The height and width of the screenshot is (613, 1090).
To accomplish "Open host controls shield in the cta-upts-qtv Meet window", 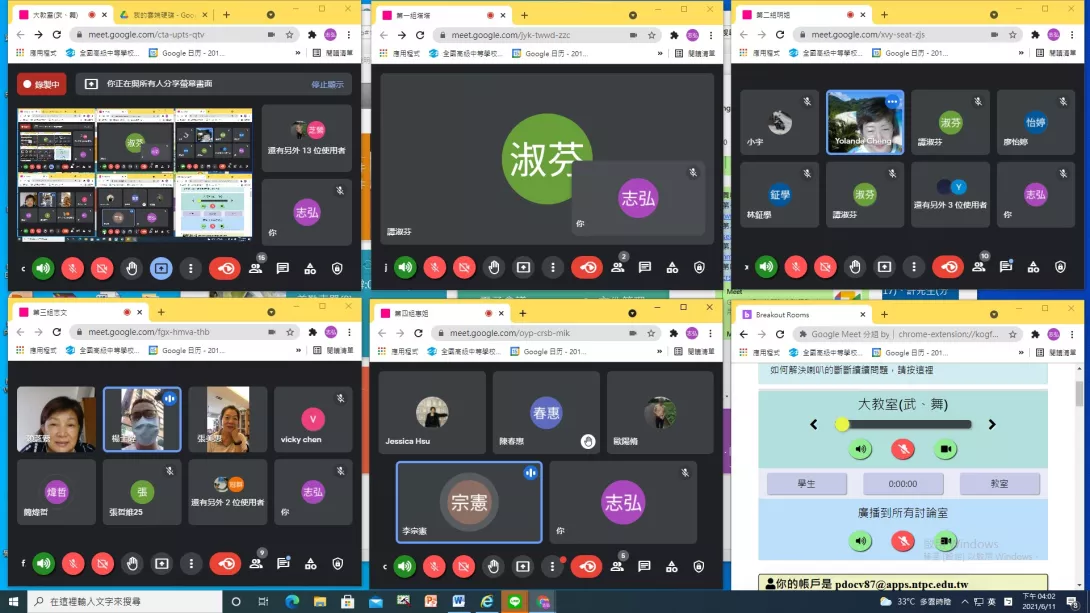I will pos(337,268).
